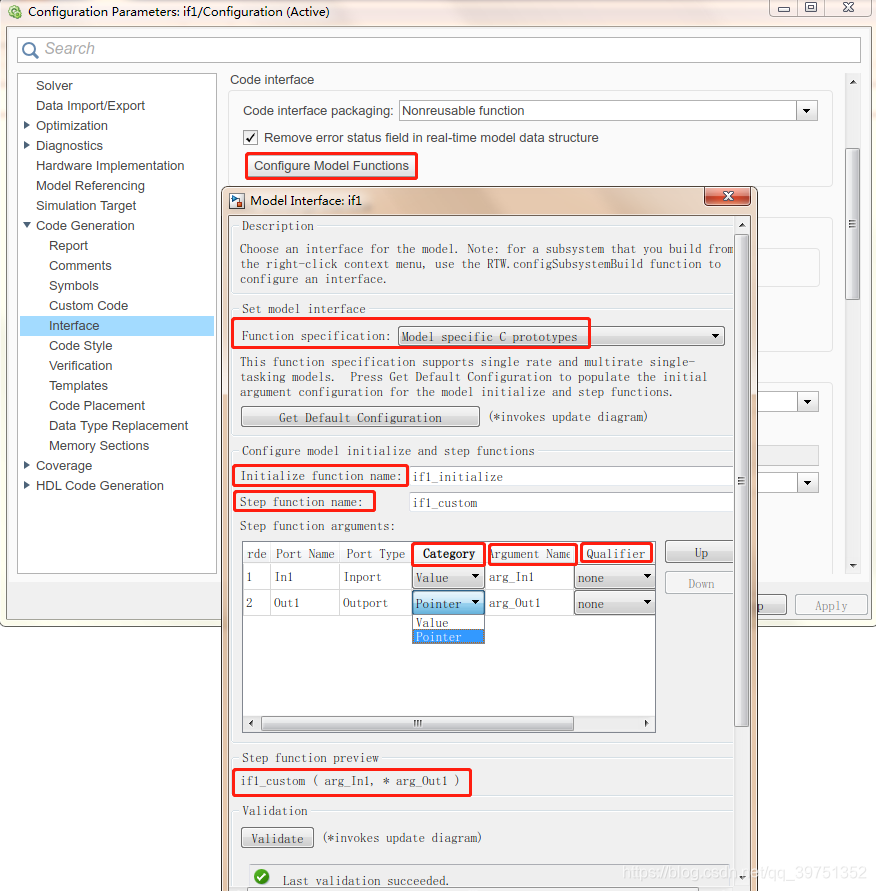
Task: Click the Up button for step arguments
Action: tap(699, 553)
